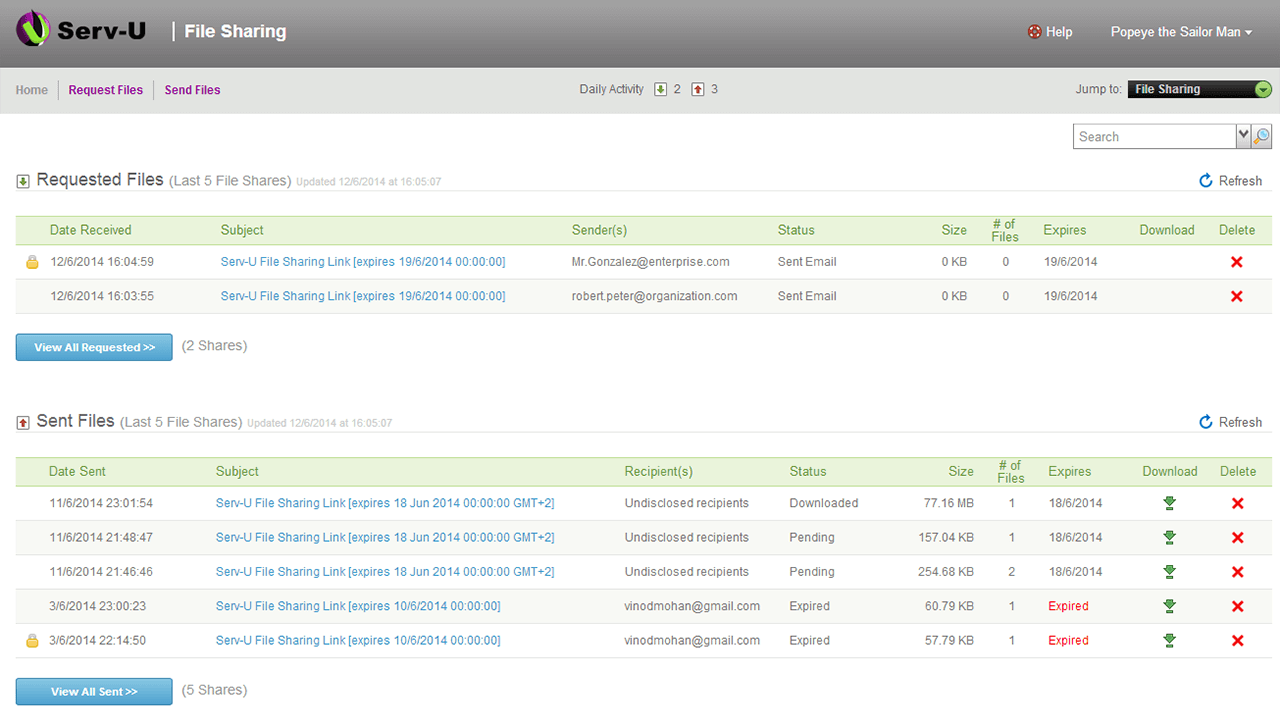Viewport: 1280px width, 724px height.
Task: Open the 11/6/2014 21:48:47 sent subject link
Action: [385, 537]
